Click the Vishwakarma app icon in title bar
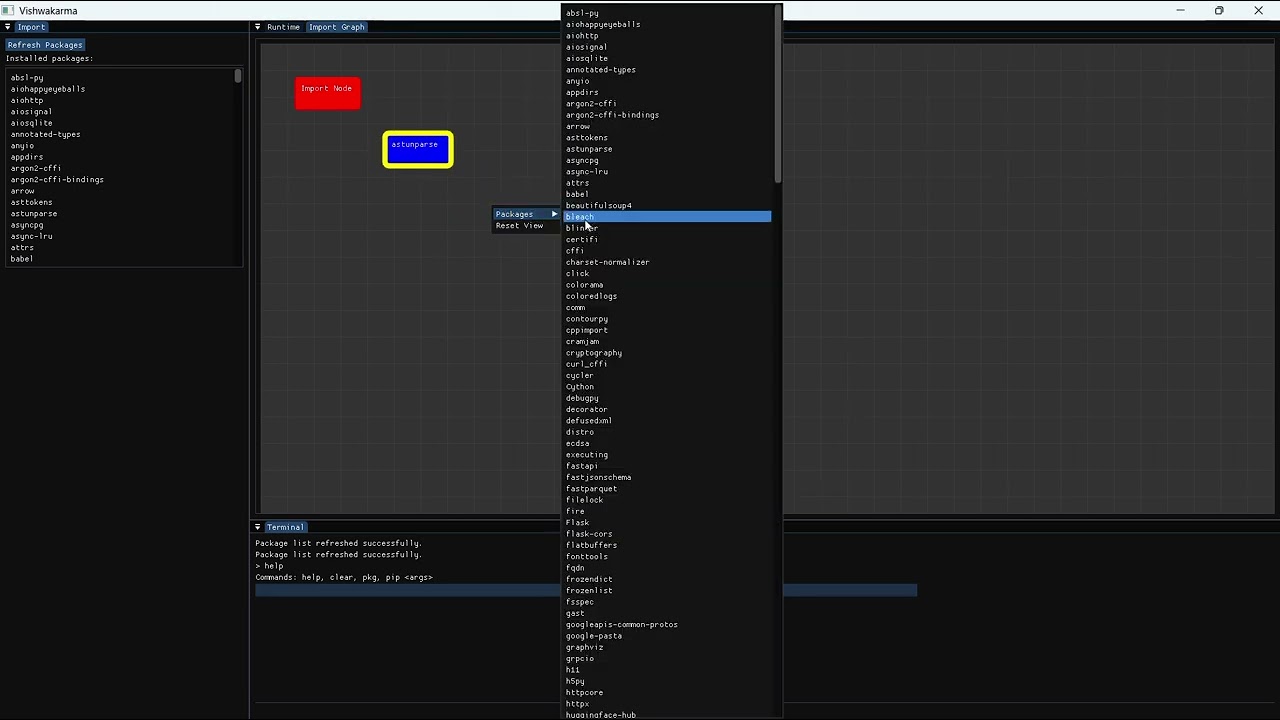This screenshot has height=720, width=1280. 8,10
